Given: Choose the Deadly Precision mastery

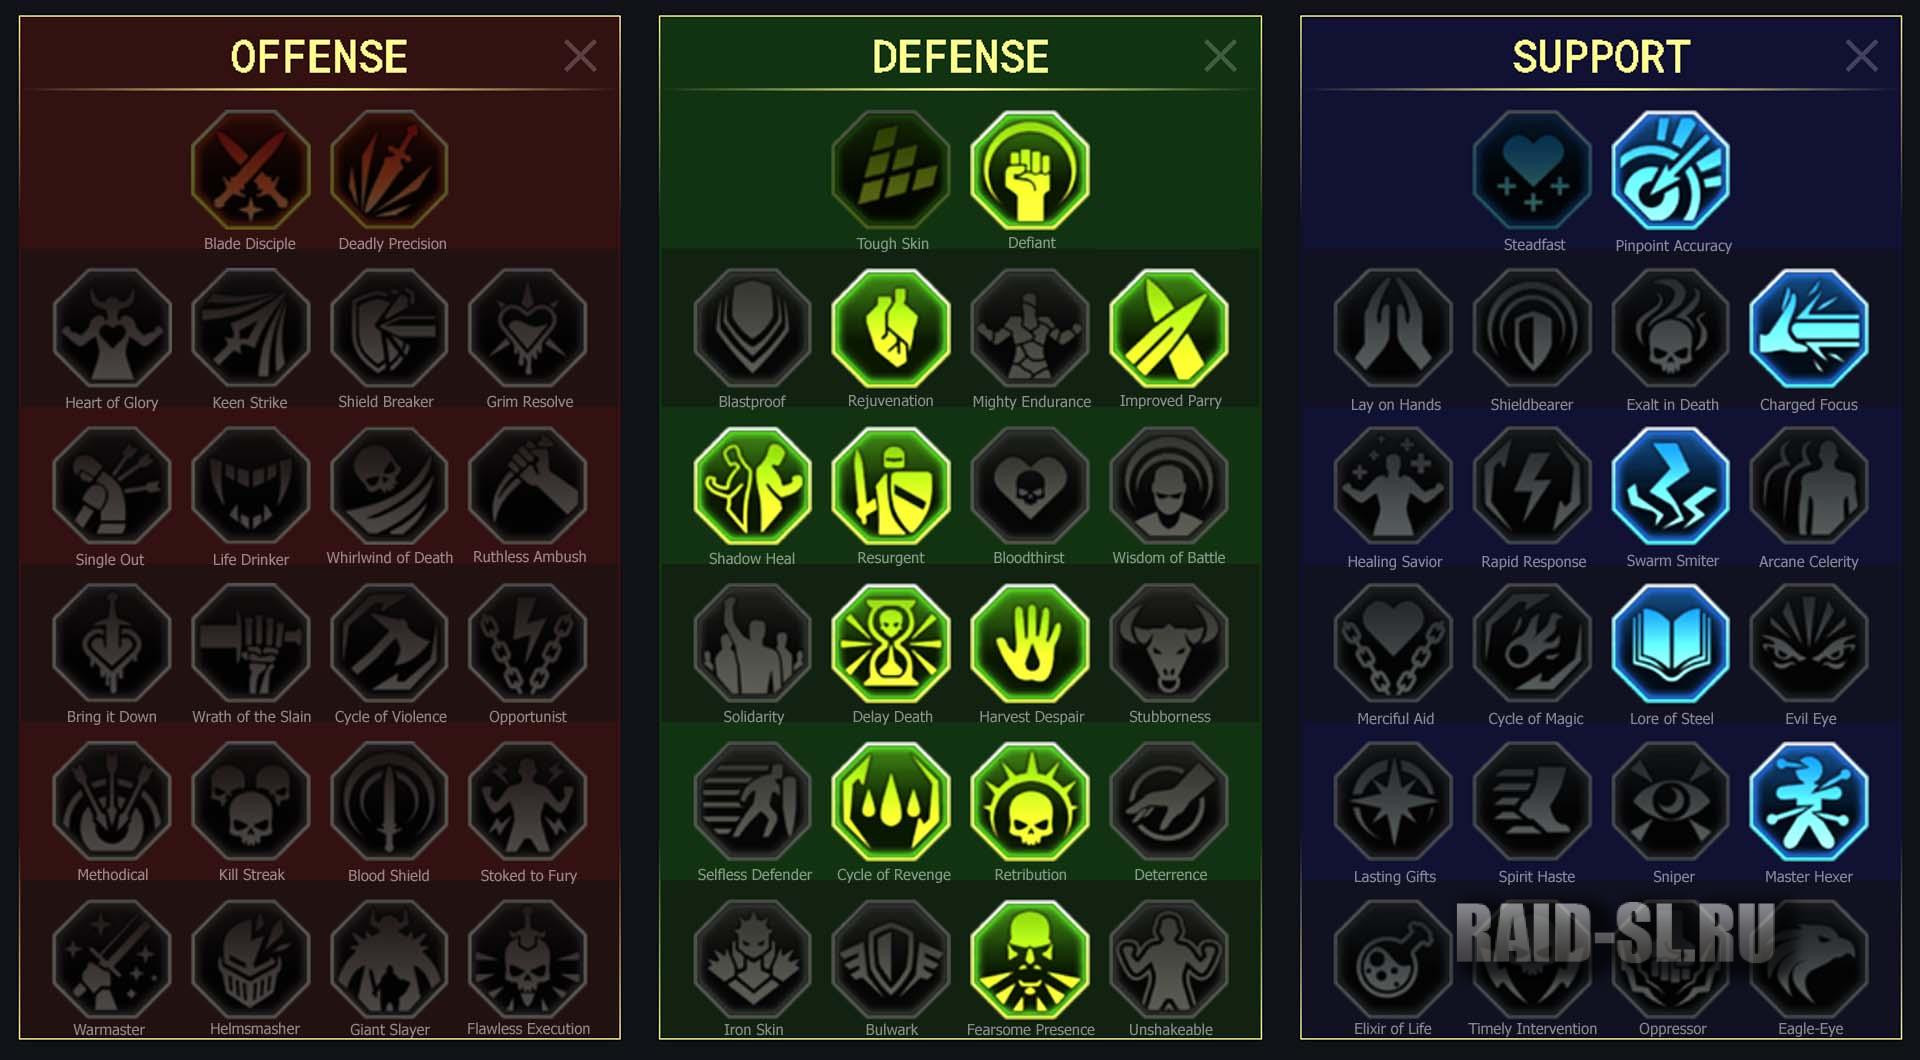Looking at the screenshot, I should tap(390, 170).
